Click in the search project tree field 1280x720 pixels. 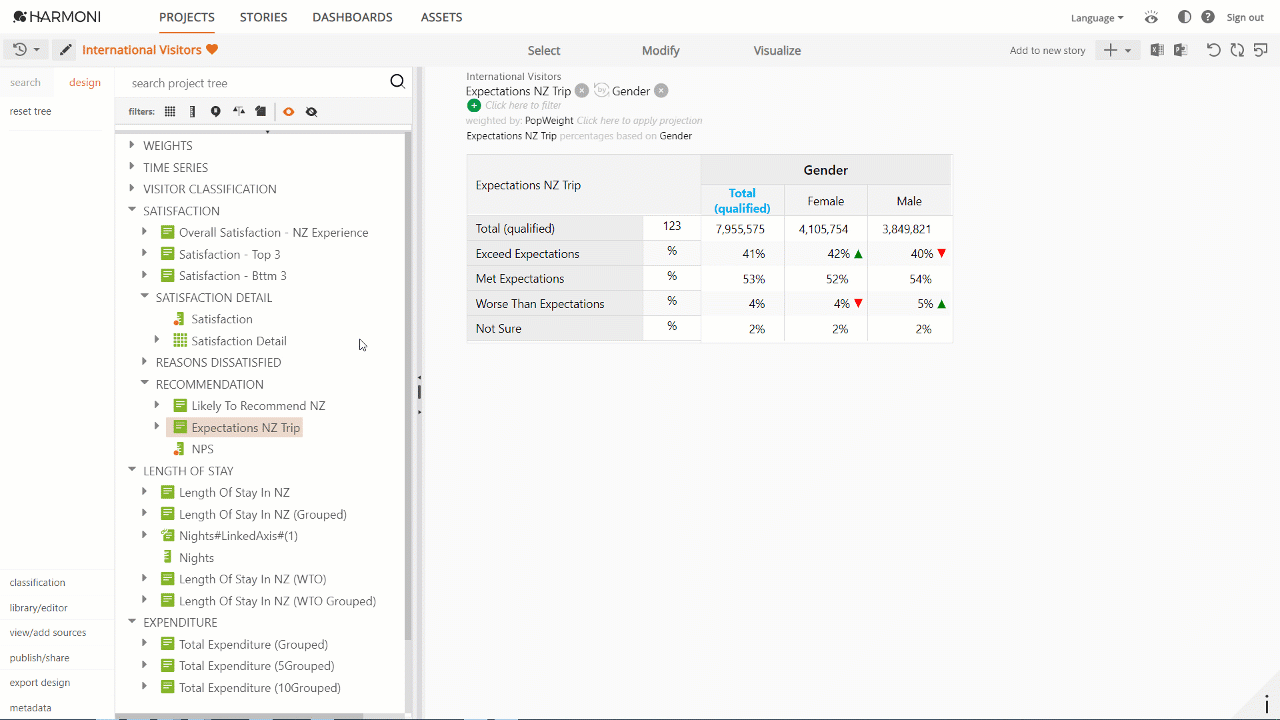pyautogui.click(x=255, y=83)
